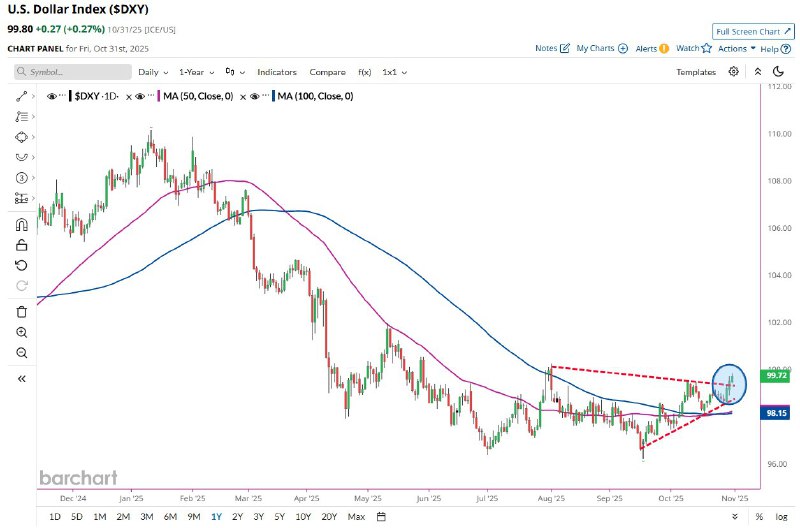The width and height of the screenshot is (800, 528).
Task: Collapse chart header with up arrows
Action: coord(758,72)
